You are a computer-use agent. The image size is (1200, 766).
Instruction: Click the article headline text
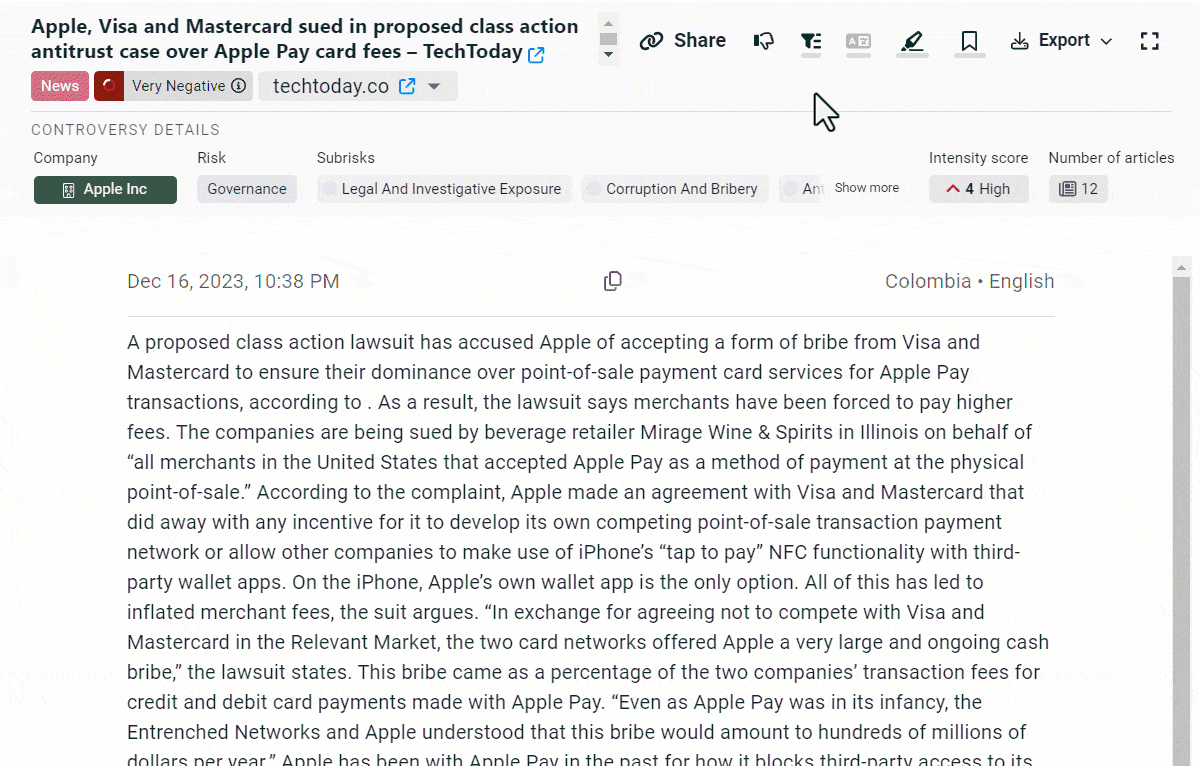[x=305, y=39]
